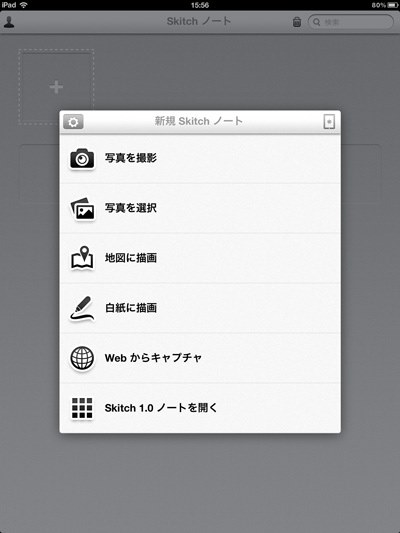
Task: Open the trash icon in the top bar
Action: coord(297,22)
